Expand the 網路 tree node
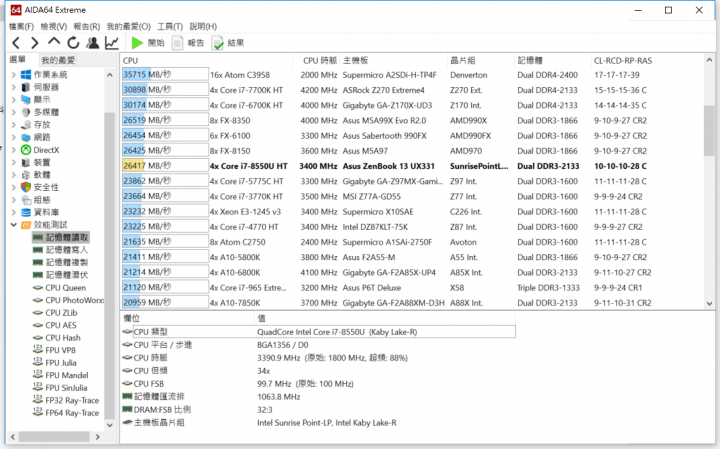This screenshot has height=449, width=720. pyautogui.click(x=13, y=137)
